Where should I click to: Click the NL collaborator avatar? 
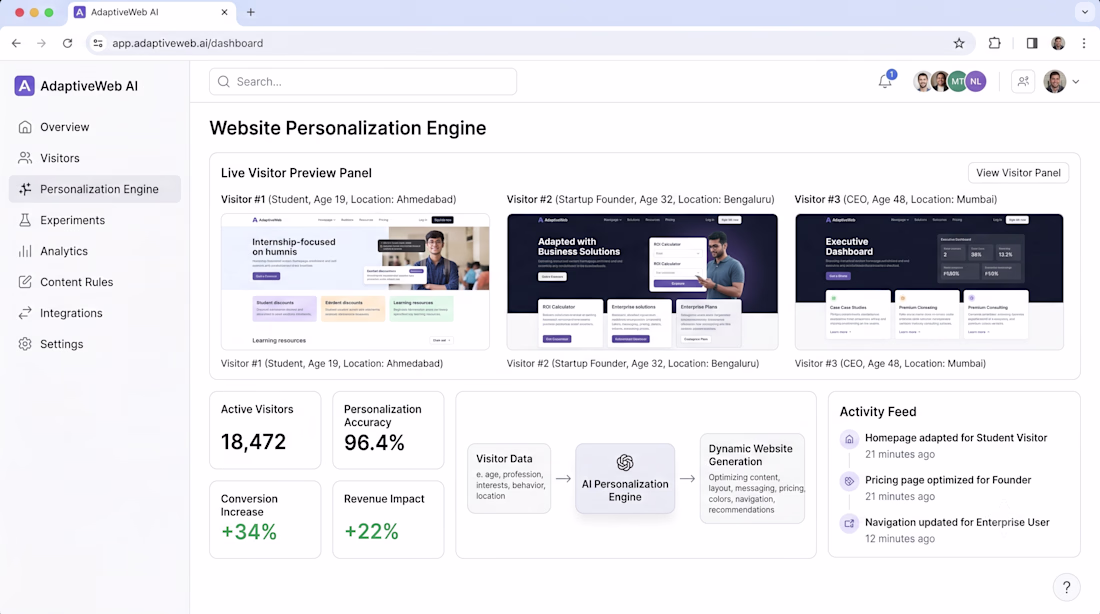[976, 81]
